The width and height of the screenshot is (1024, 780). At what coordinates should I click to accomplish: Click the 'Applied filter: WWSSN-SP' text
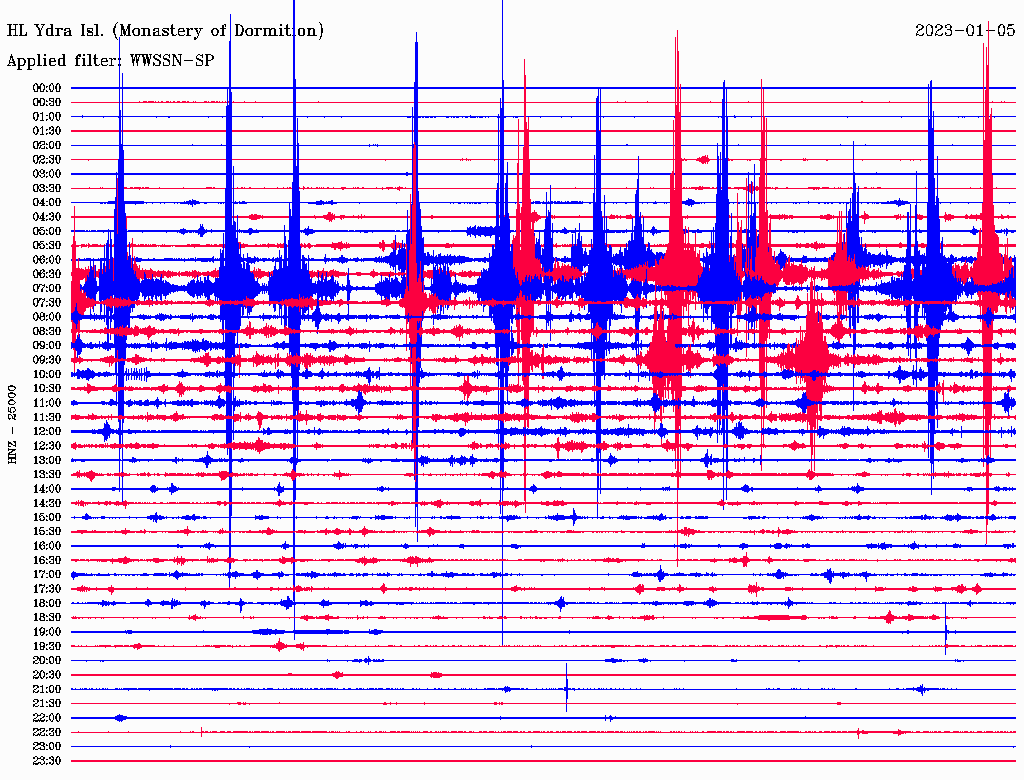[x=110, y=61]
